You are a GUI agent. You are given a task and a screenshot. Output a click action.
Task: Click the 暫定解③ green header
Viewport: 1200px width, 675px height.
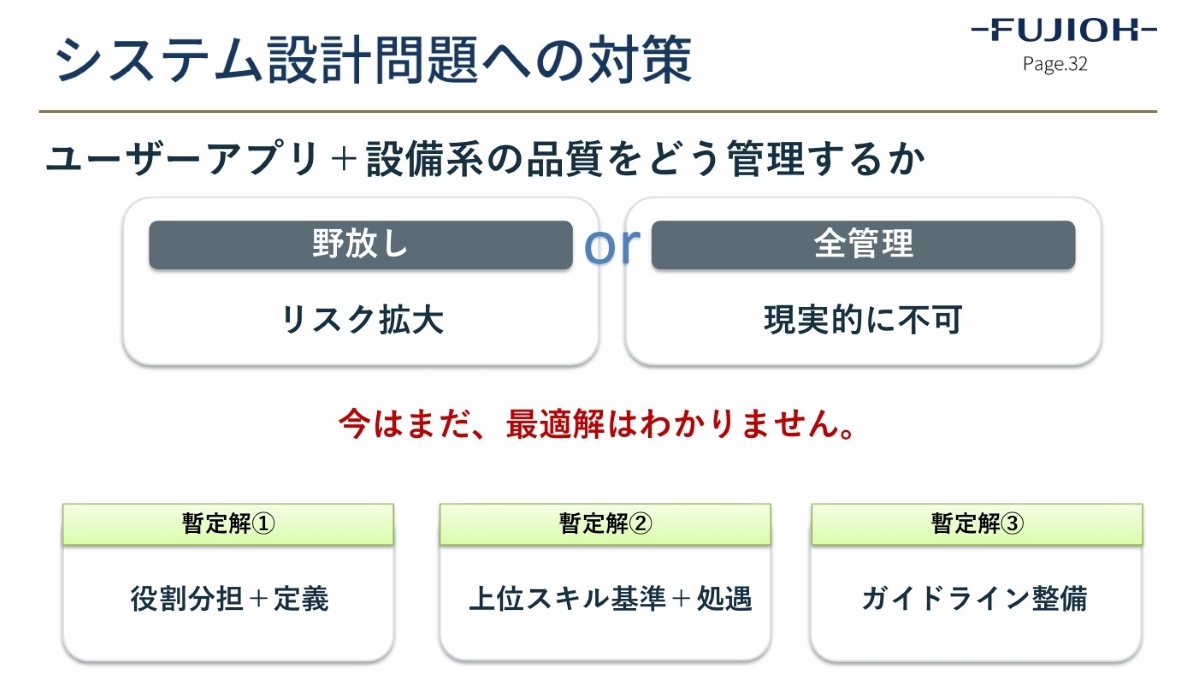(977, 524)
